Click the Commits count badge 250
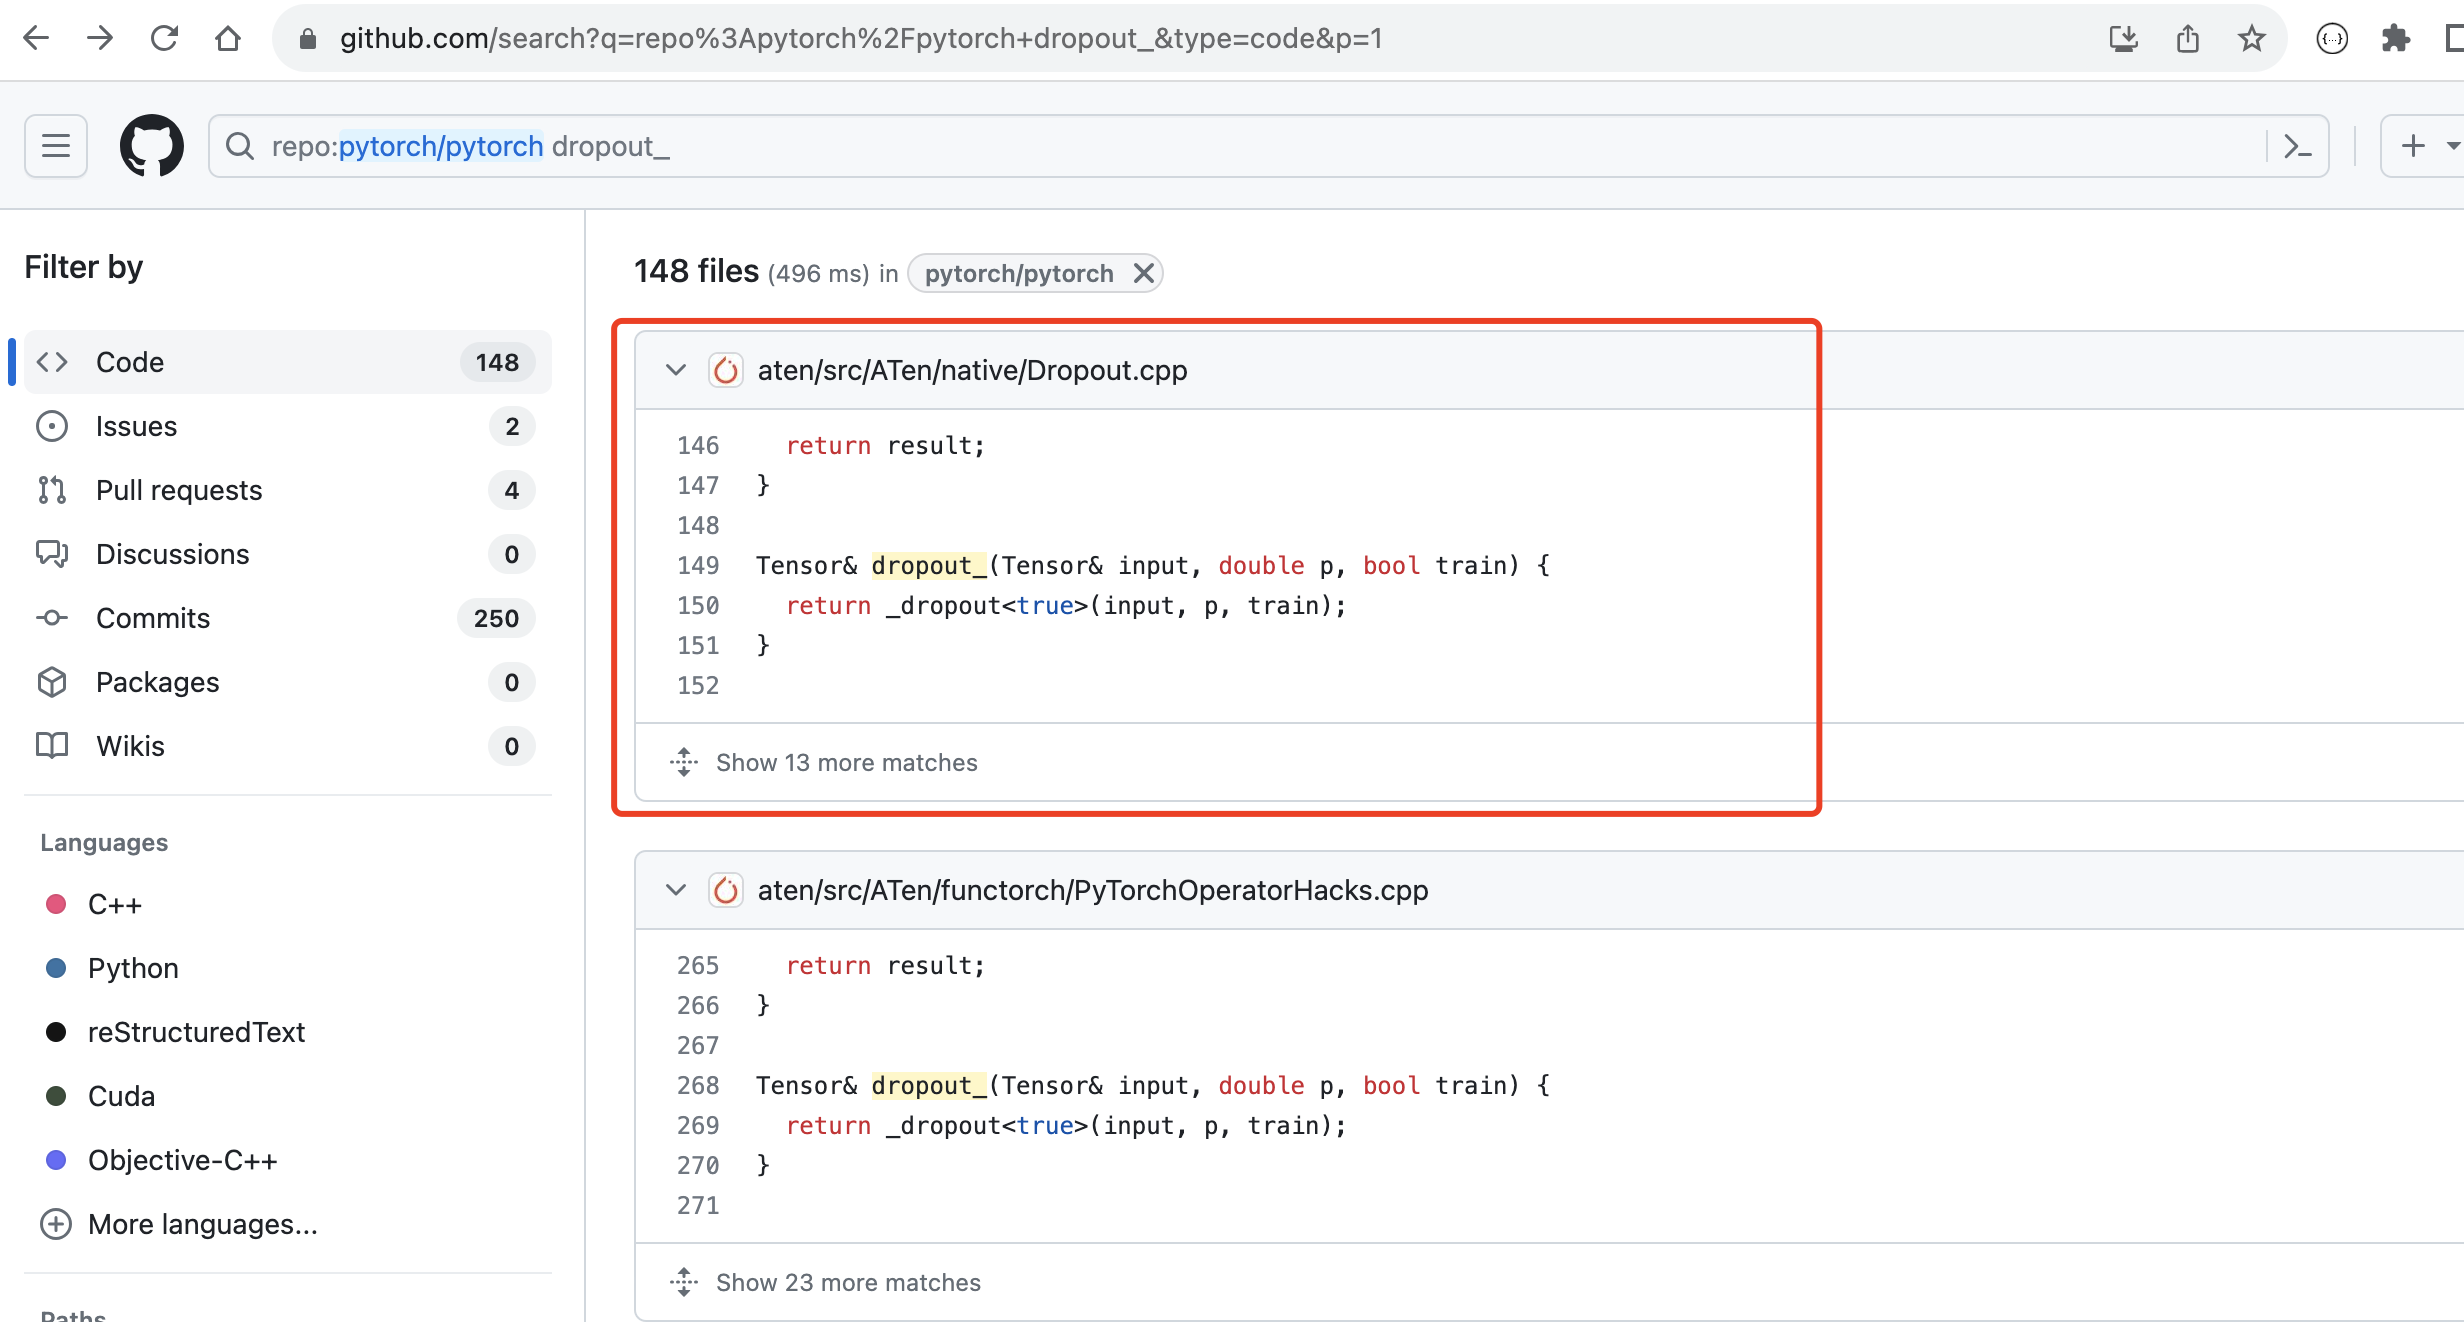Screen dimensions: 2464x1322 (496, 618)
